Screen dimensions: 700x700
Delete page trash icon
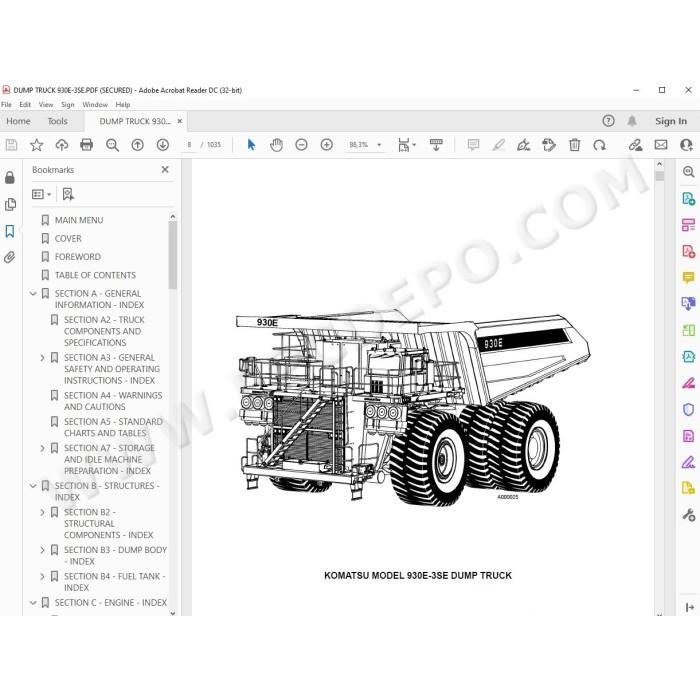click(575, 145)
